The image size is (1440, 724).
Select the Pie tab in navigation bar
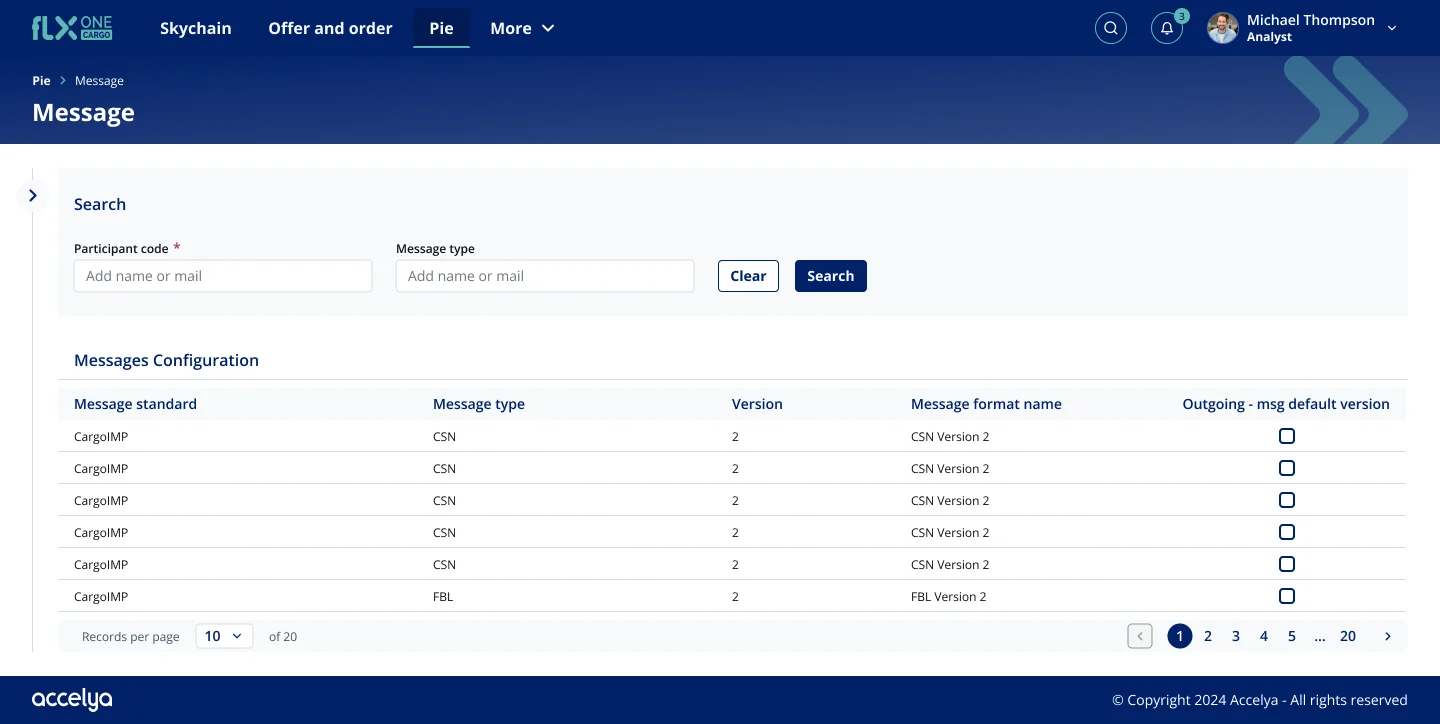click(x=441, y=28)
